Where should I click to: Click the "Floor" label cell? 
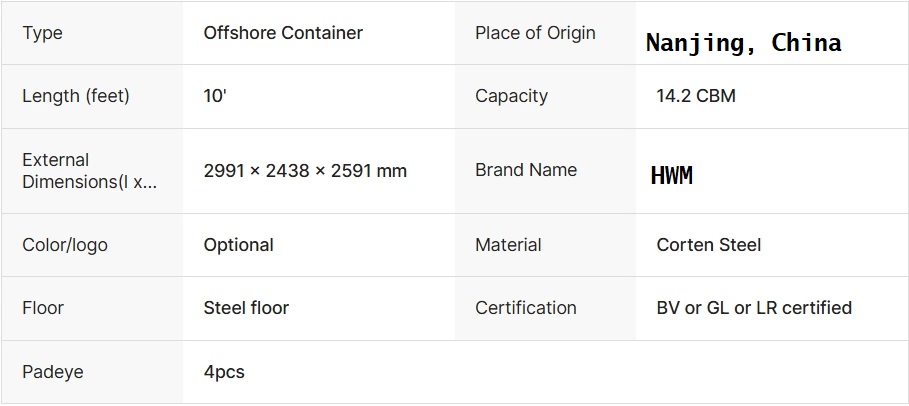[x=42, y=308]
